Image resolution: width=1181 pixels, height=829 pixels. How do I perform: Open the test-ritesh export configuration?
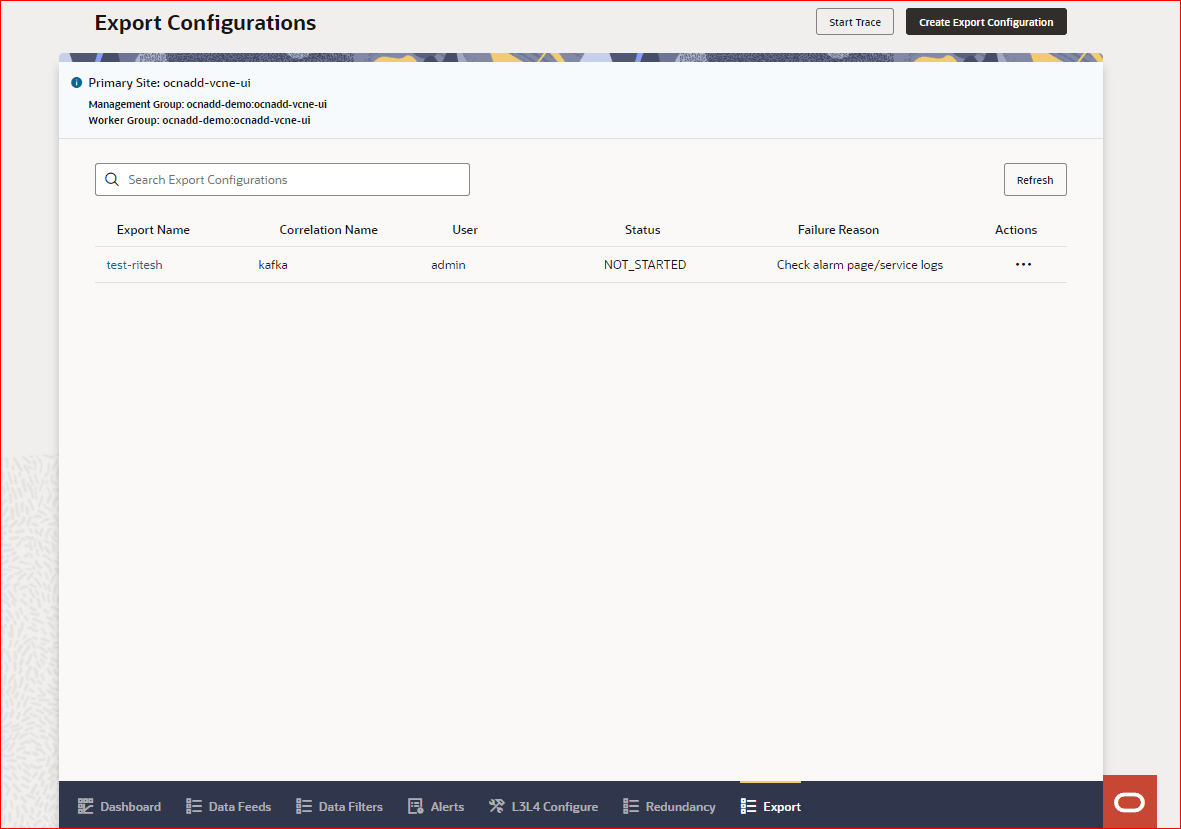[134, 264]
